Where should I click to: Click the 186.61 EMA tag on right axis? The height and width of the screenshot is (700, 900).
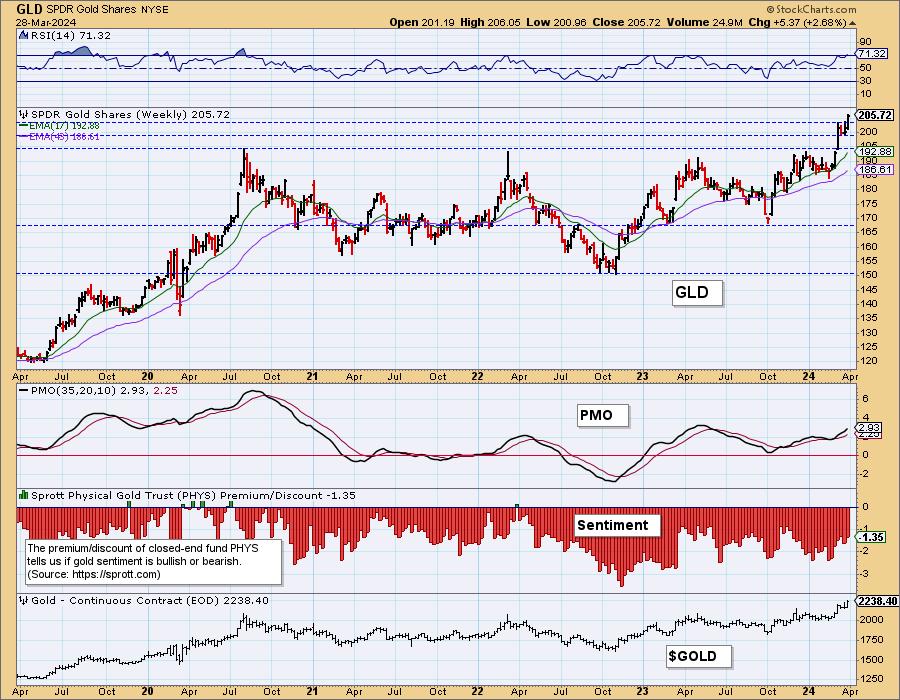pos(875,170)
